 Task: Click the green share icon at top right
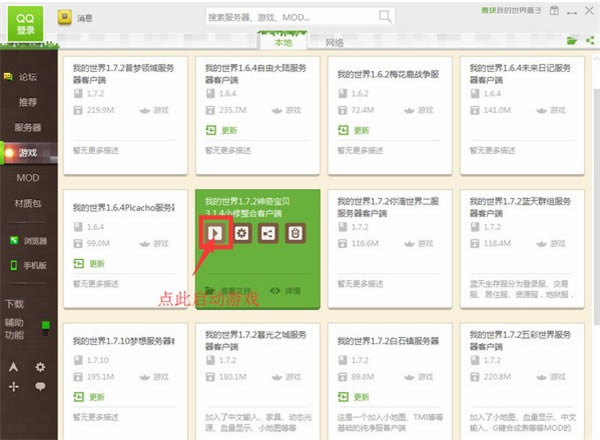pos(590,40)
